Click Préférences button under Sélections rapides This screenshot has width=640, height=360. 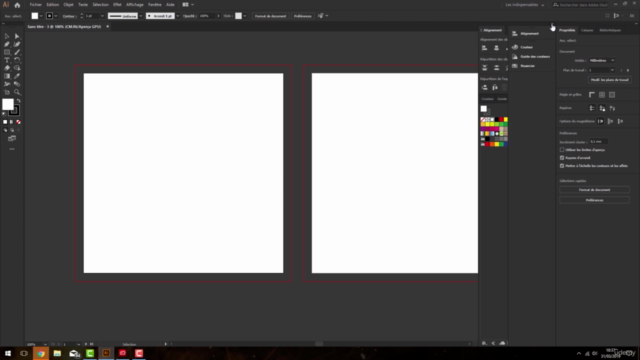[594, 200]
